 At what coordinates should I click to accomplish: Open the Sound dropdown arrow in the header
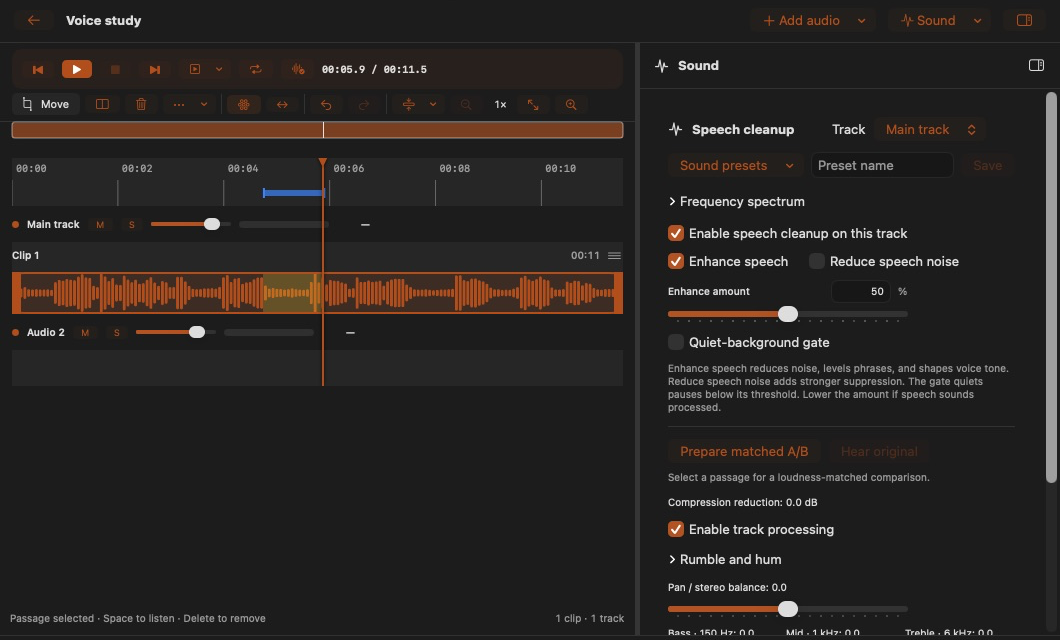pyautogui.click(x=978, y=20)
